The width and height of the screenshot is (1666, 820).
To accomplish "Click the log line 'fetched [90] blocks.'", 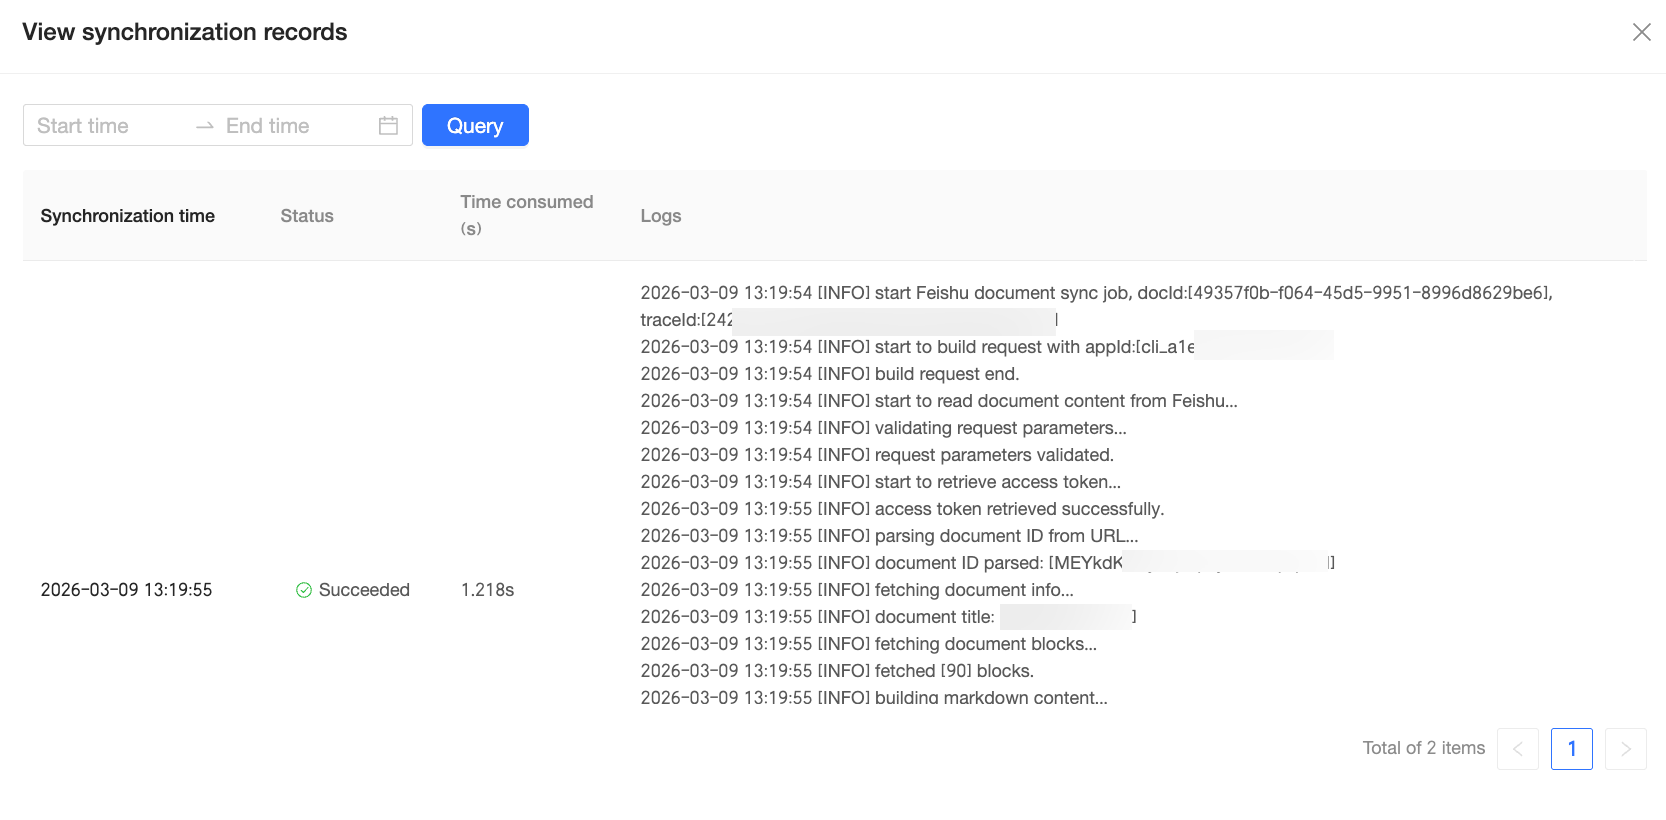I will [837, 671].
